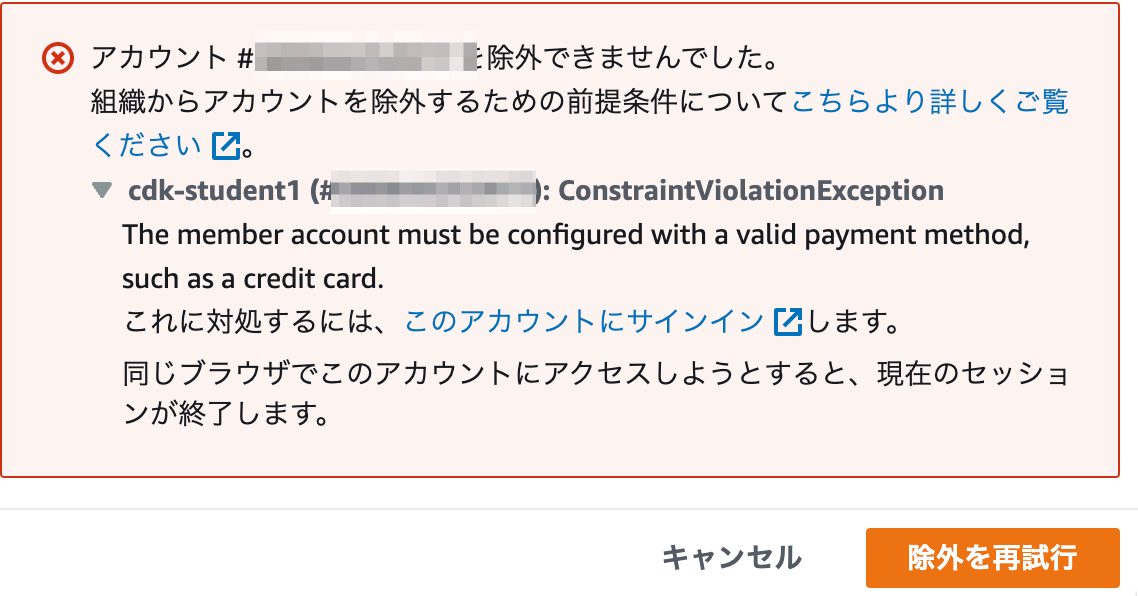Follow the このアカウントにサインイン link

[584, 322]
